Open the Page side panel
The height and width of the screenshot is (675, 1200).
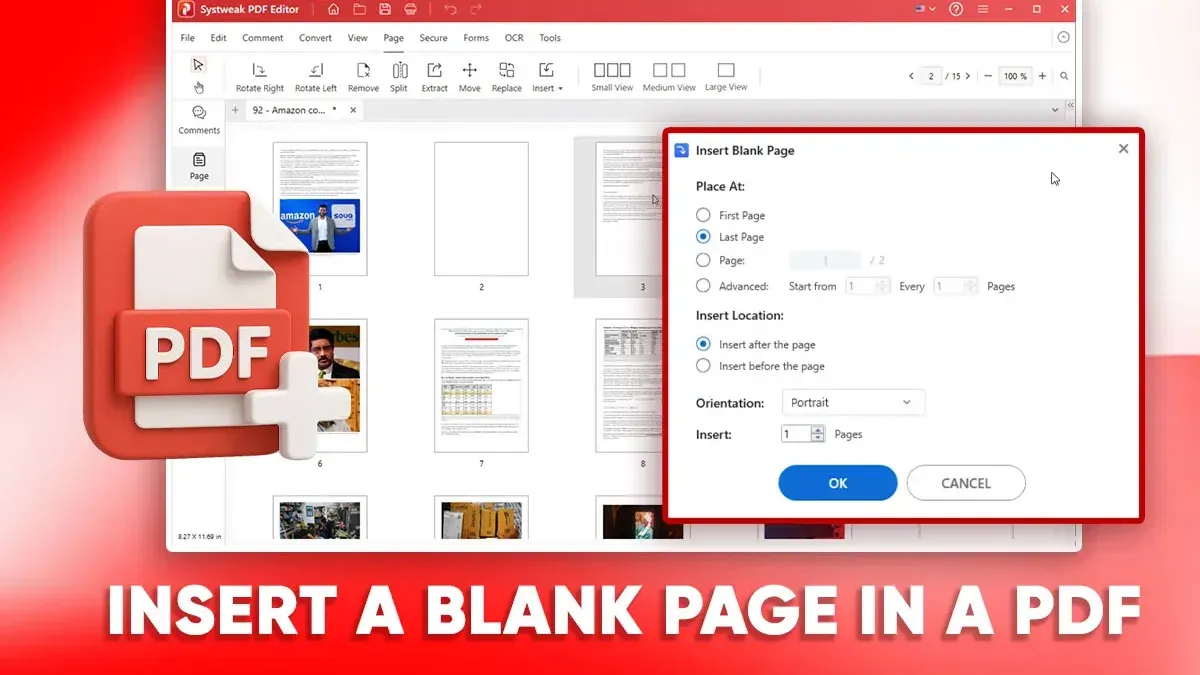click(x=199, y=167)
